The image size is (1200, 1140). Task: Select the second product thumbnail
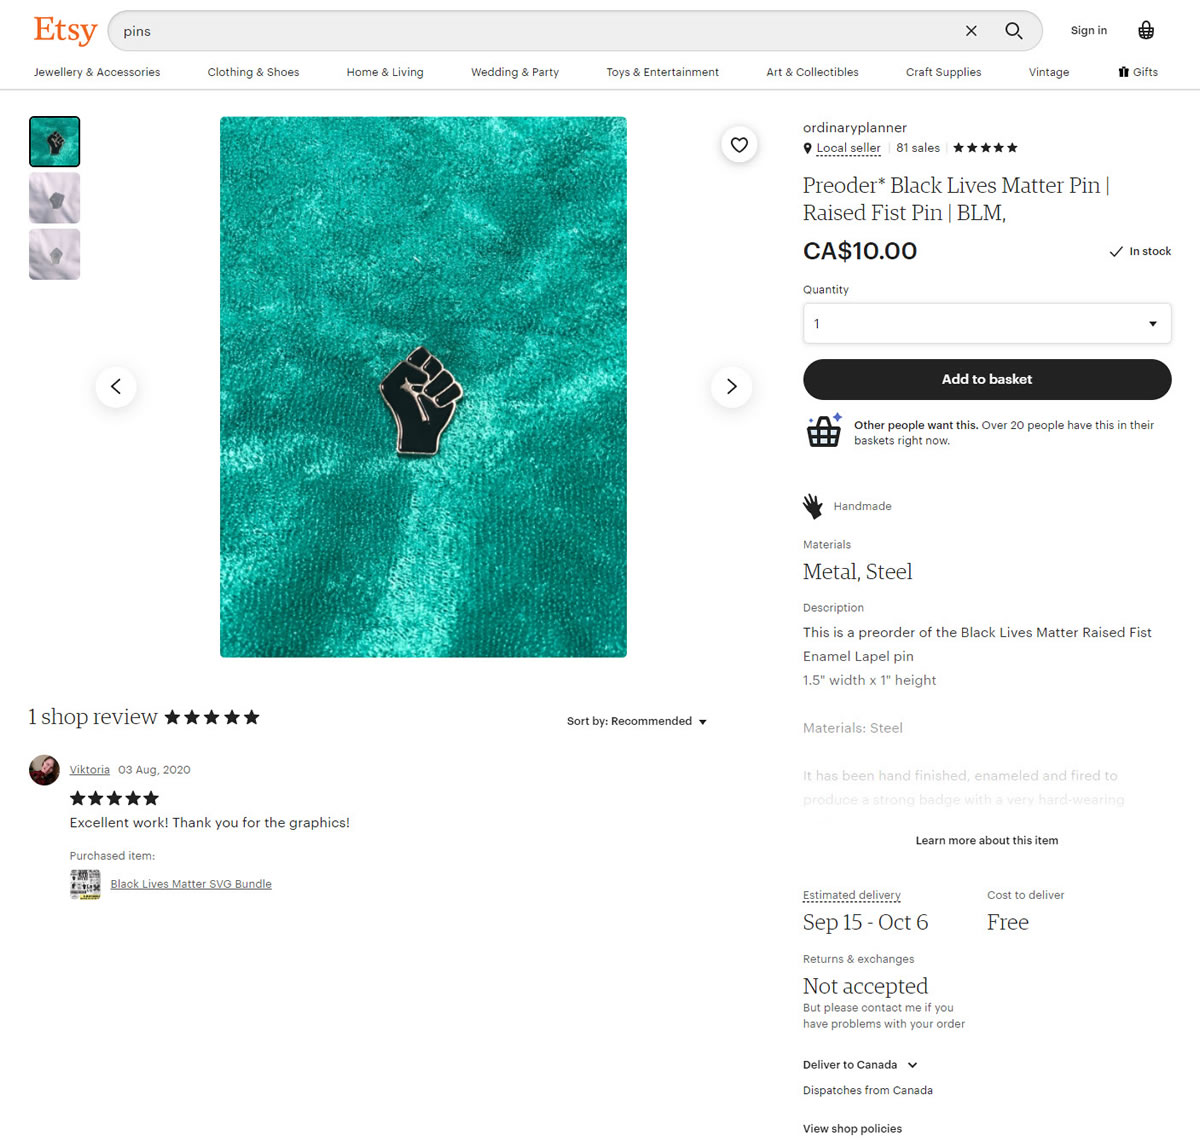(55, 198)
